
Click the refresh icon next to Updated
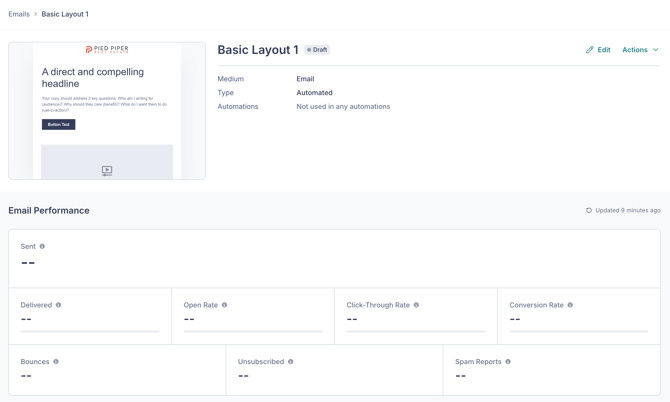(x=589, y=211)
